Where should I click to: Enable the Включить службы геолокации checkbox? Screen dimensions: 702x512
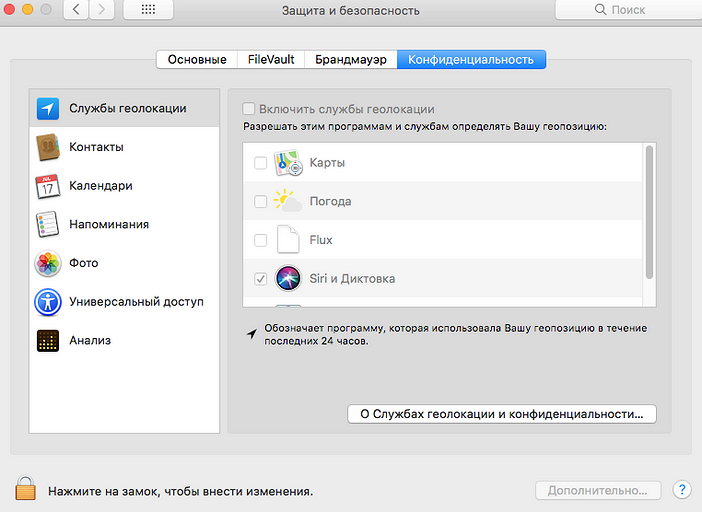(x=248, y=109)
